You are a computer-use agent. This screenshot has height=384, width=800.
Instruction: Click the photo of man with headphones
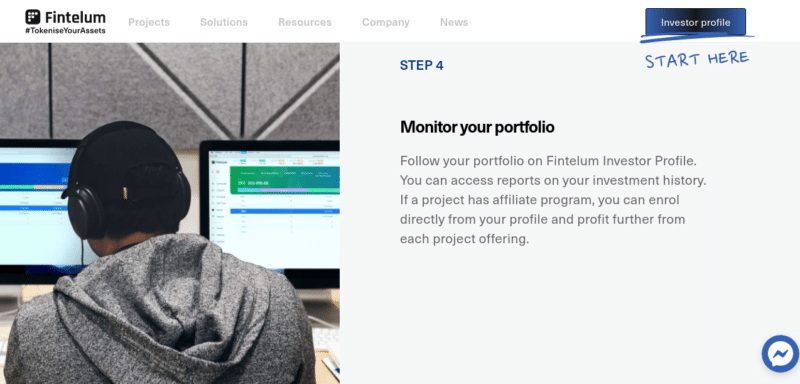(170, 213)
